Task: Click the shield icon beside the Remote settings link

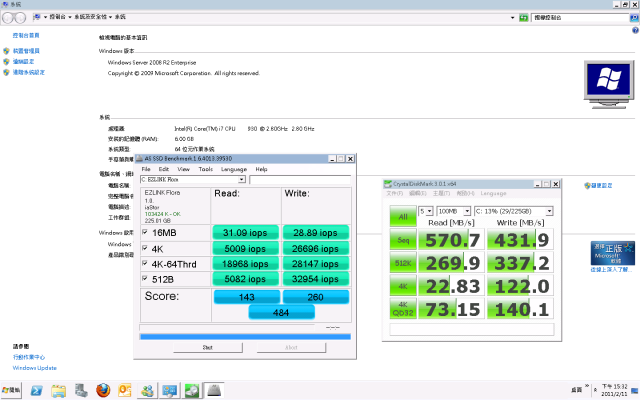Action: pyautogui.click(x=6, y=62)
